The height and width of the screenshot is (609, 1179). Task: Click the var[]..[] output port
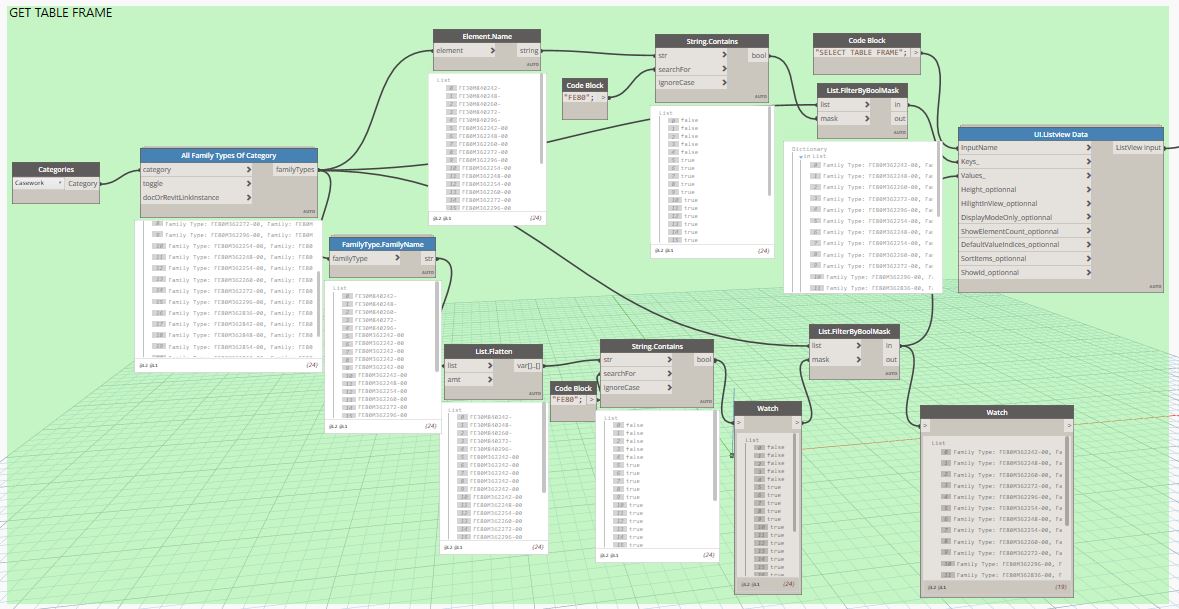[528, 365]
